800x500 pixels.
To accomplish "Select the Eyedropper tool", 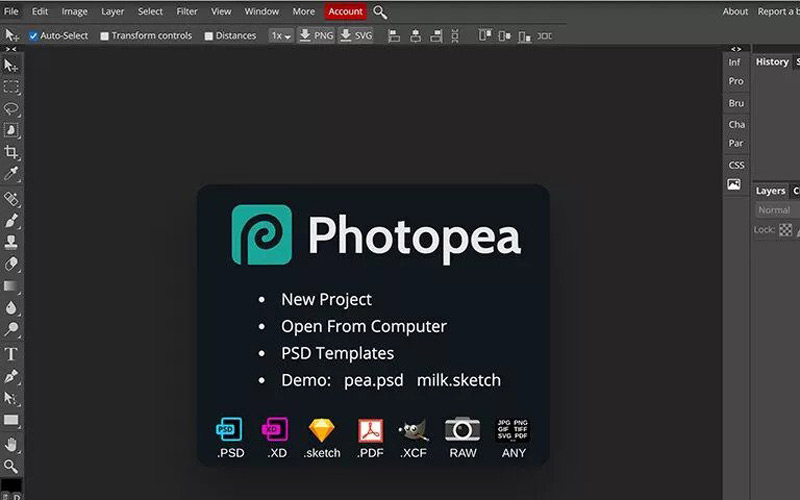I will point(11,173).
